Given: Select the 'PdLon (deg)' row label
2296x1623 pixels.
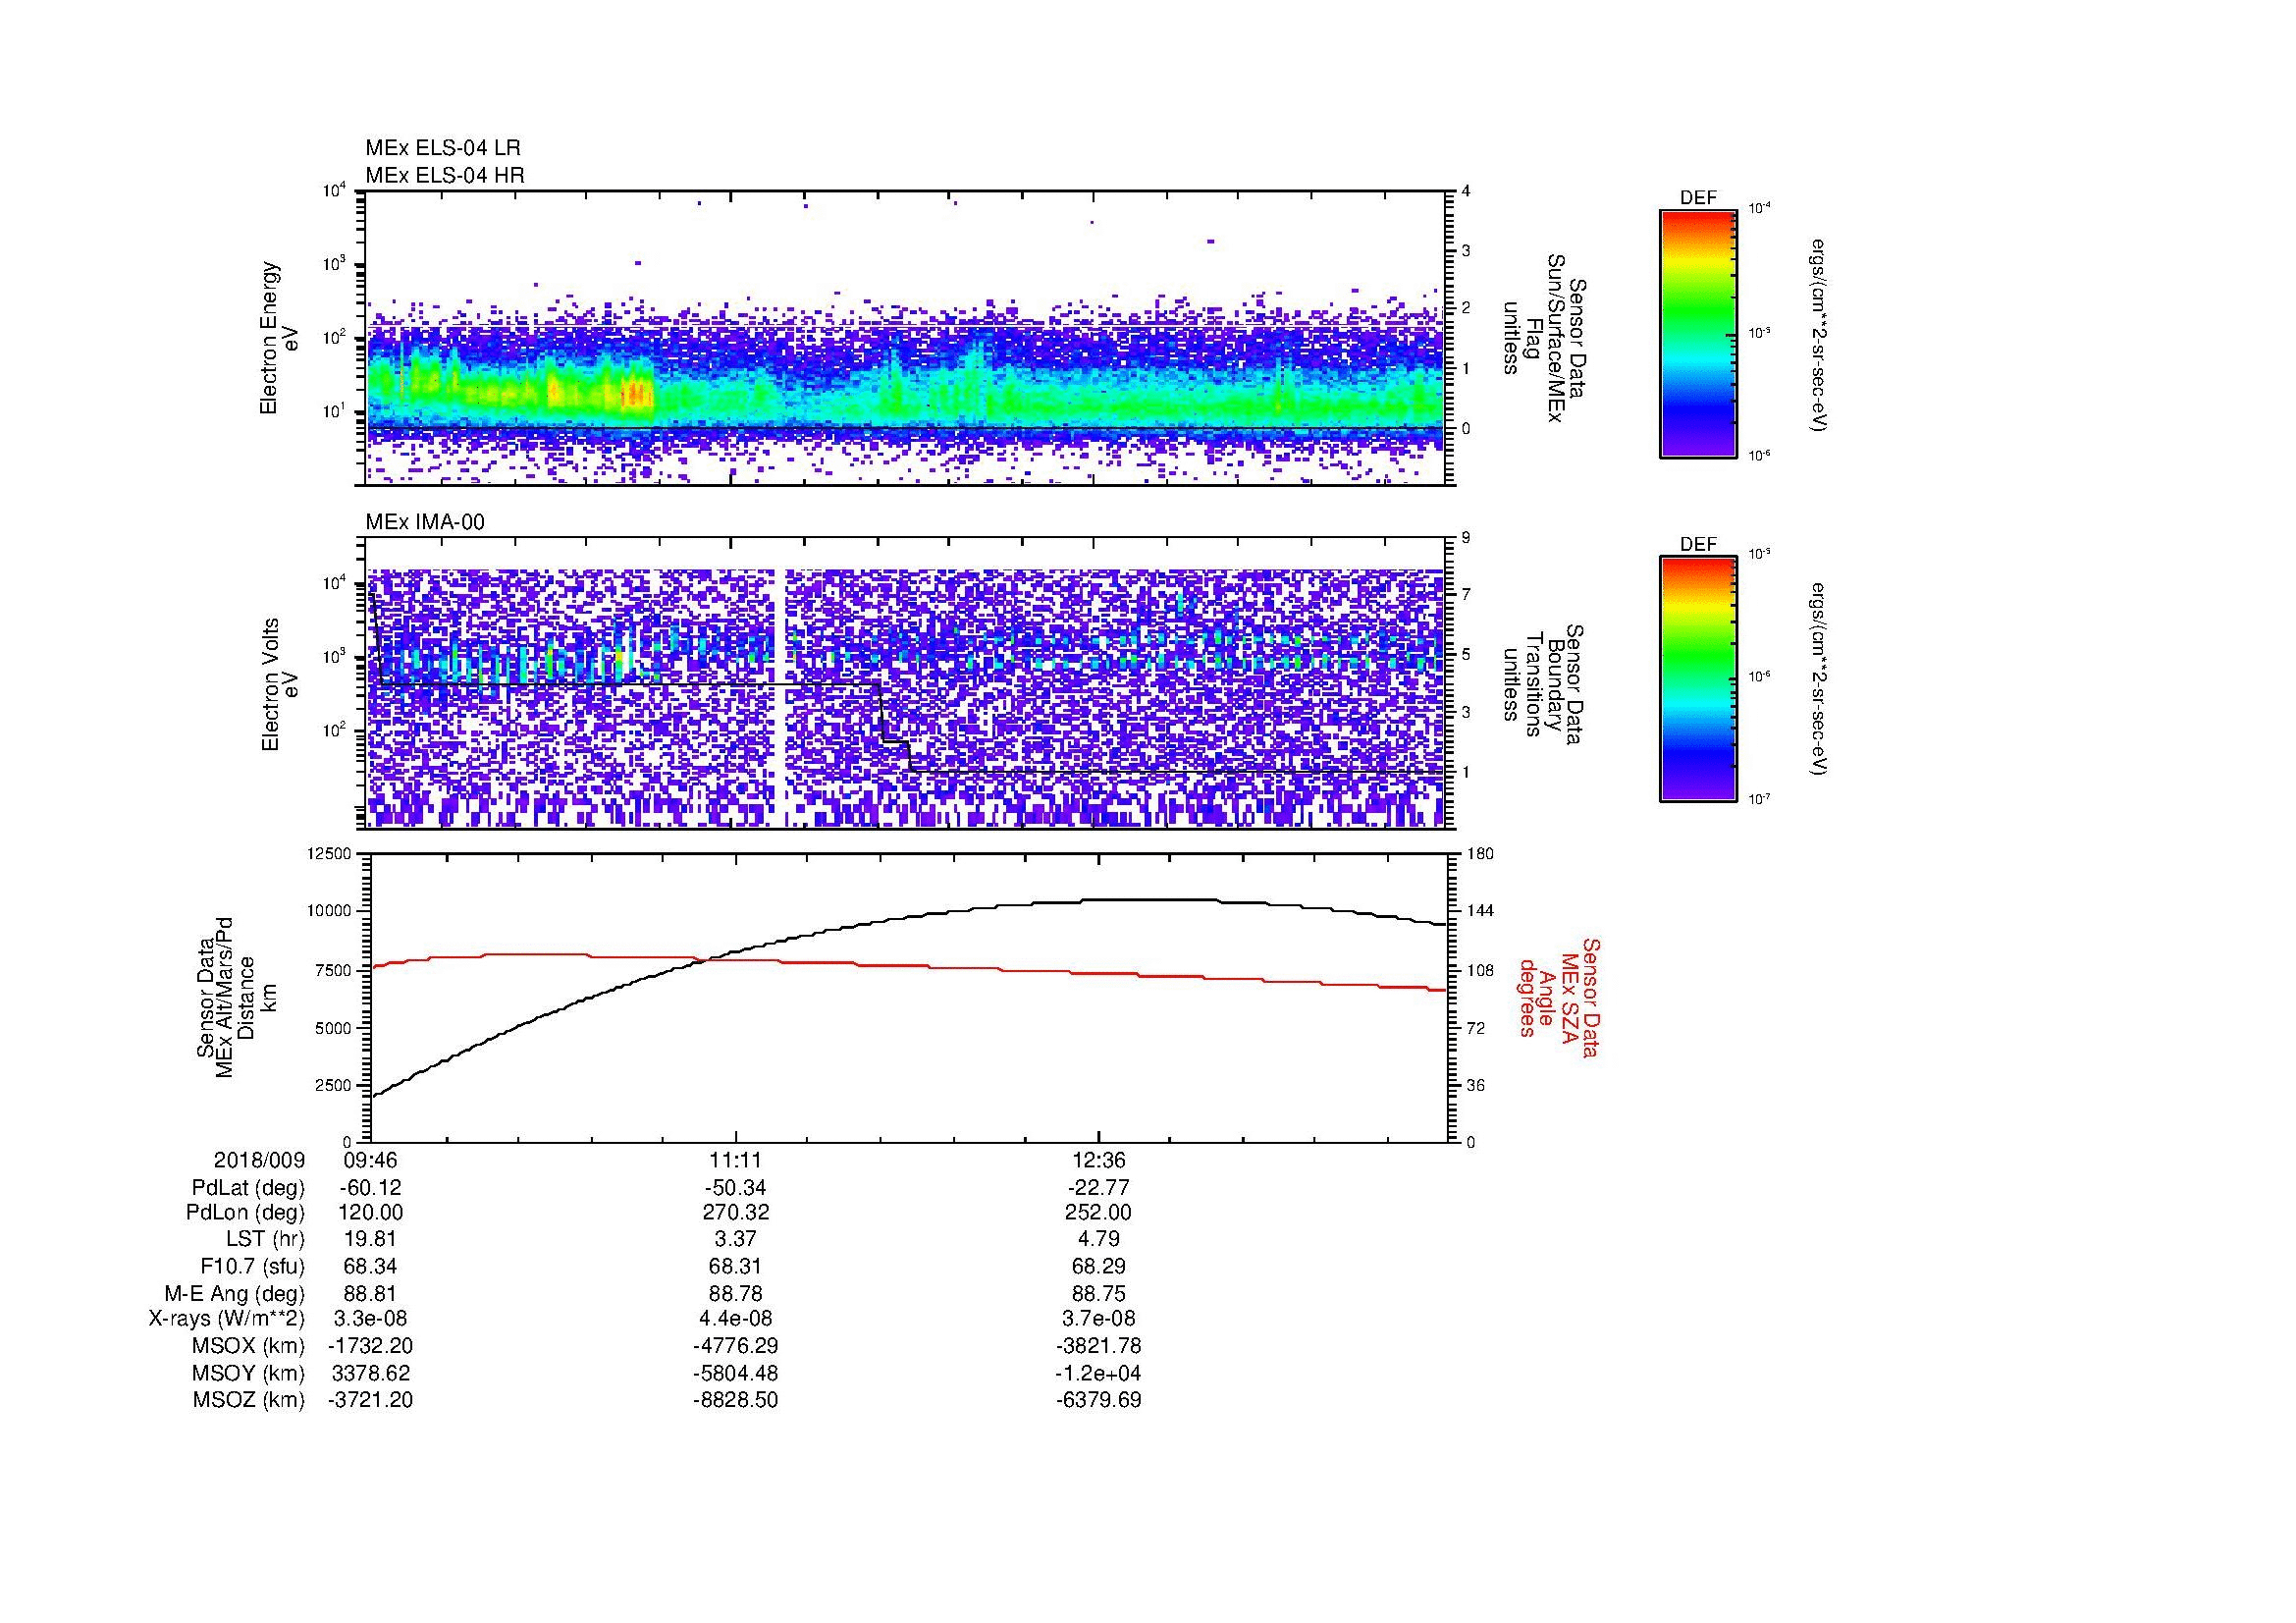Looking at the screenshot, I should tap(245, 1213).
